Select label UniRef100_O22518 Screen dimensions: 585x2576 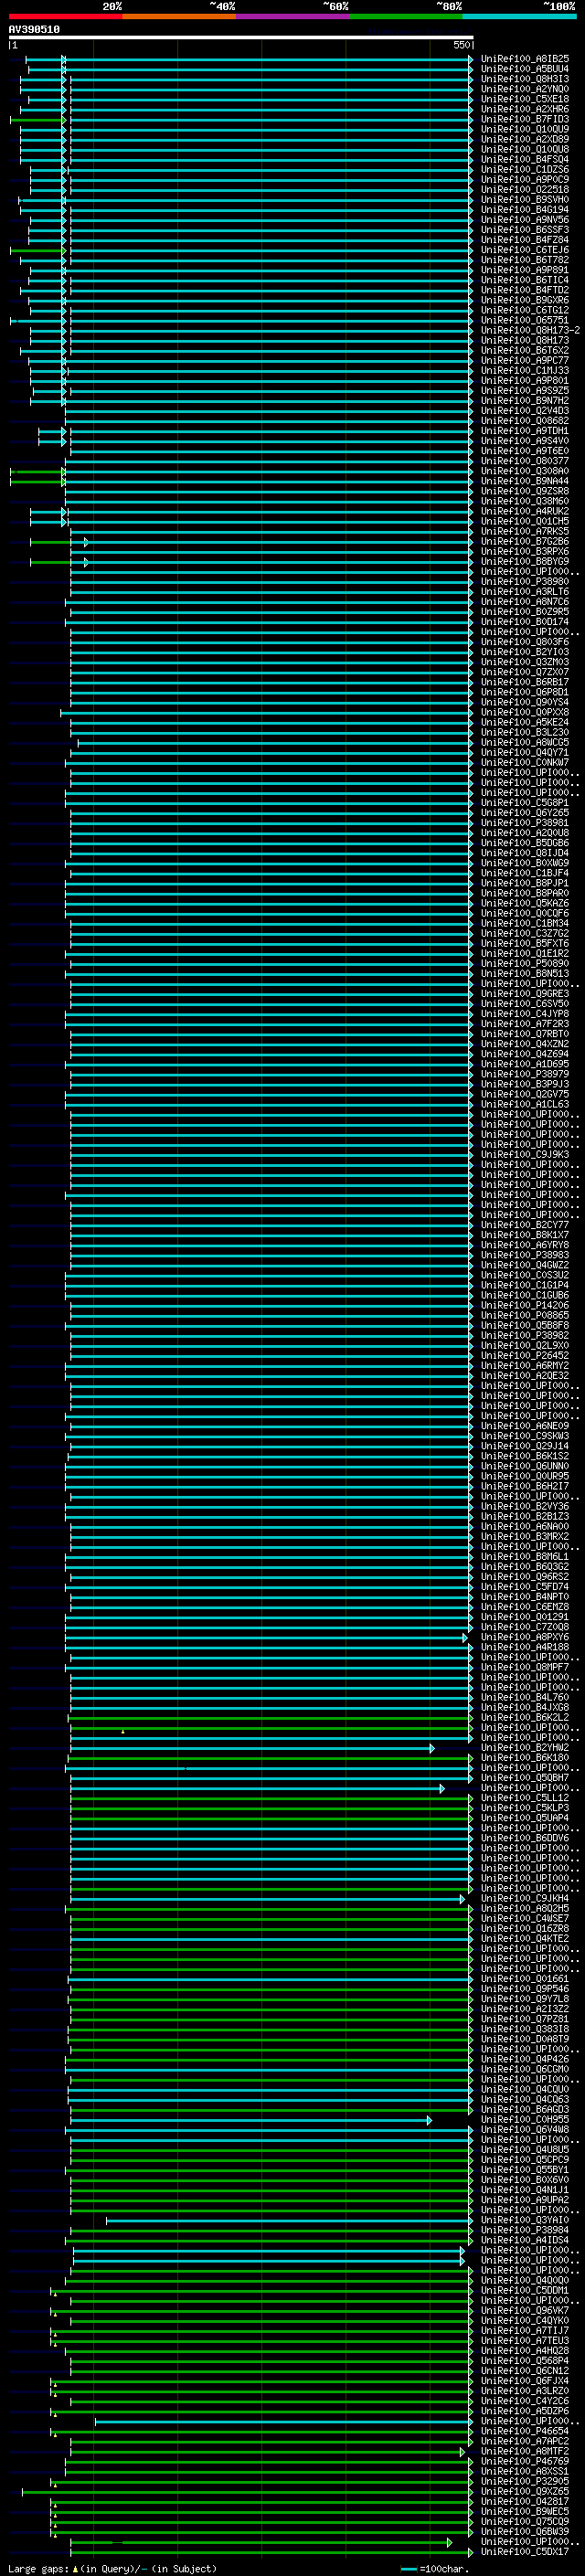pyautogui.click(x=525, y=189)
